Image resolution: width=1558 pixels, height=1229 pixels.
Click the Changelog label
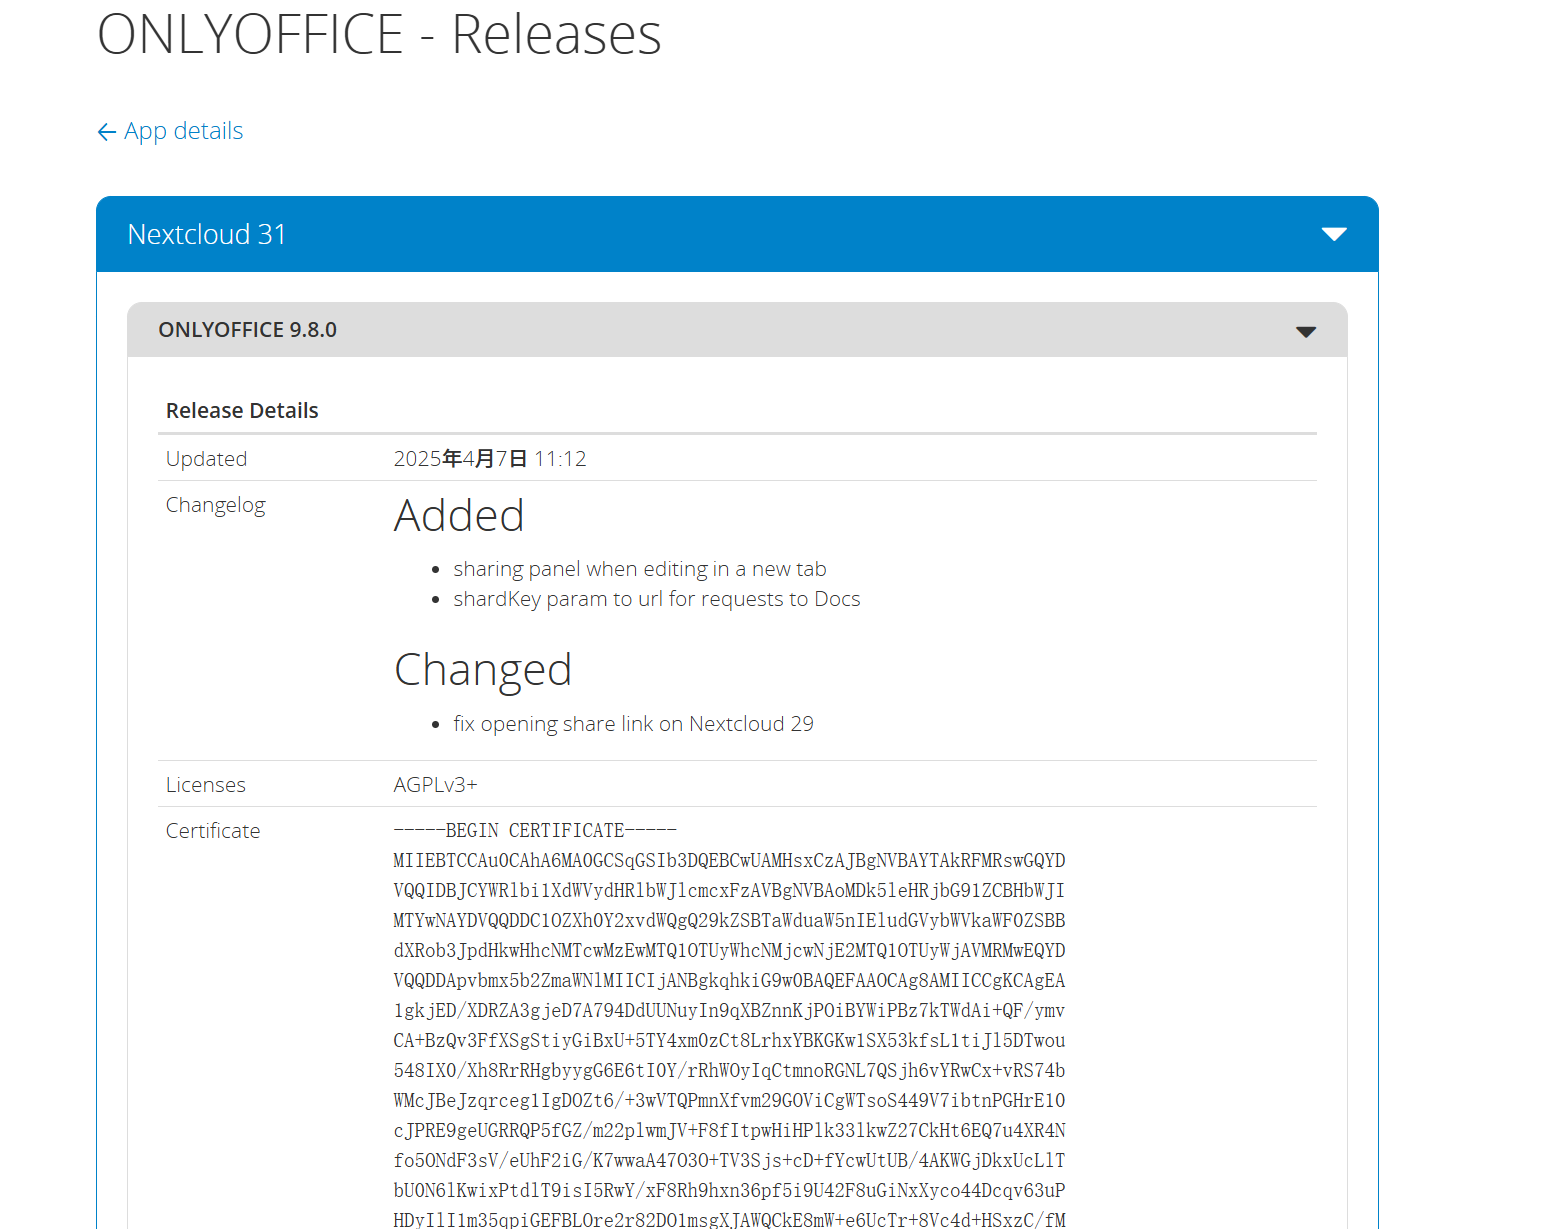click(216, 505)
